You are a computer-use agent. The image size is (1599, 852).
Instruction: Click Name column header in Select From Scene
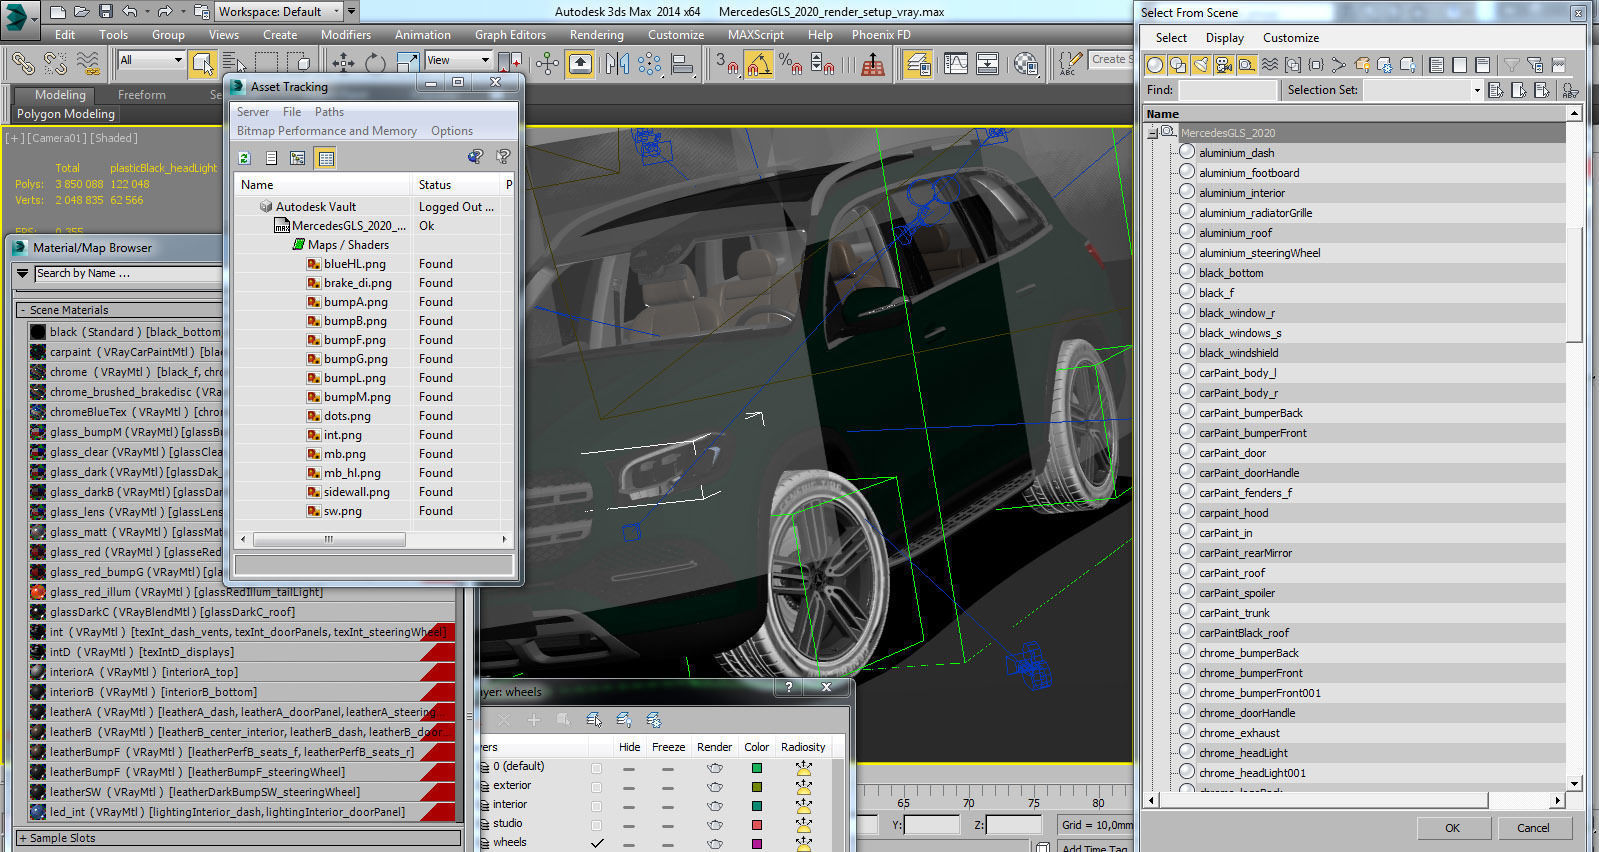point(1354,114)
